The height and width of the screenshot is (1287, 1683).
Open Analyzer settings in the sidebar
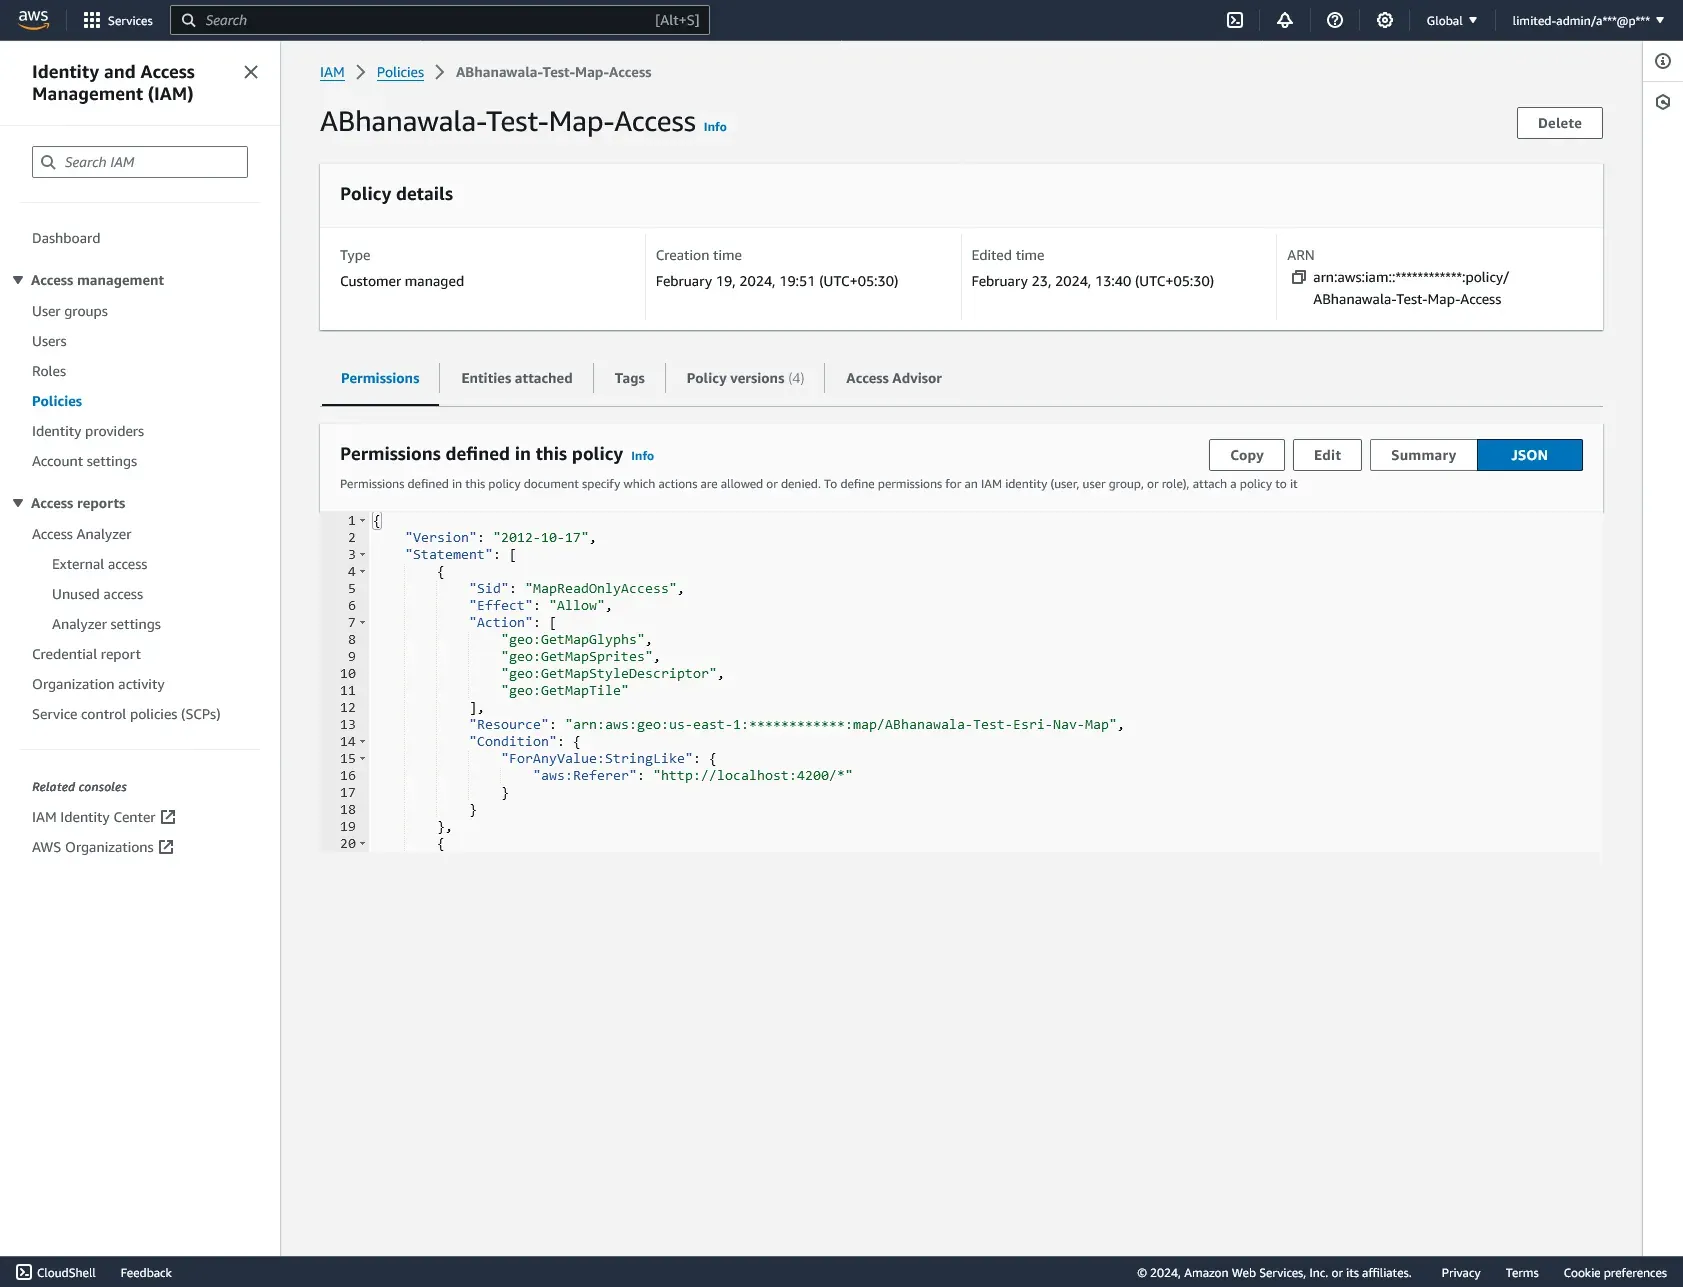pos(106,624)
